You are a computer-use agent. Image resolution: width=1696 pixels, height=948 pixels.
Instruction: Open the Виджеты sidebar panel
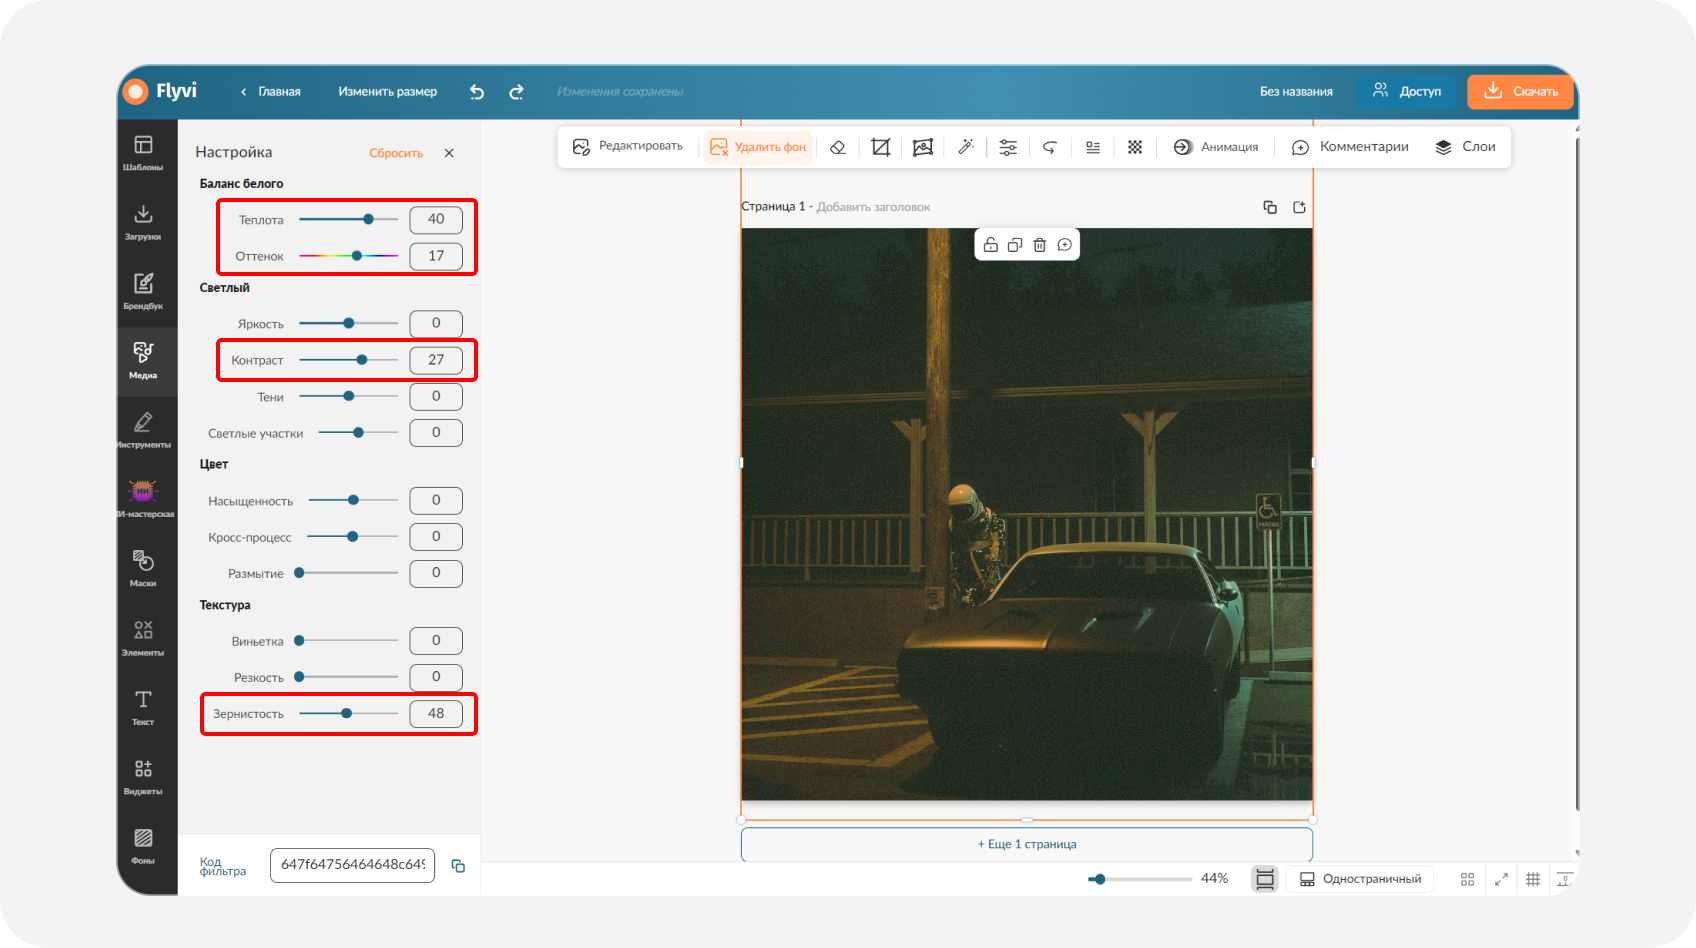click(143, 776)
